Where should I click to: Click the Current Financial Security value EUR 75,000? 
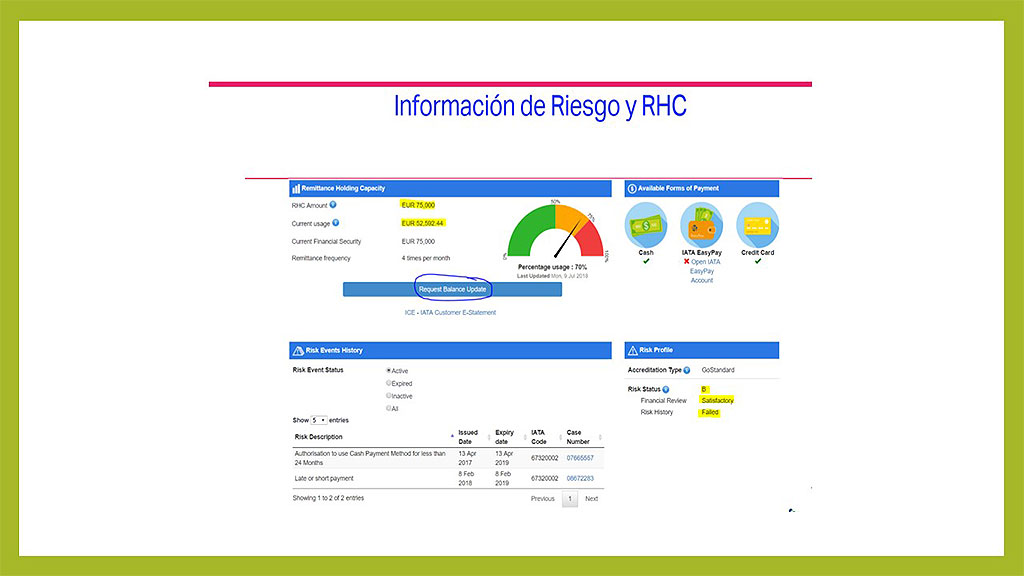(418, 242)
